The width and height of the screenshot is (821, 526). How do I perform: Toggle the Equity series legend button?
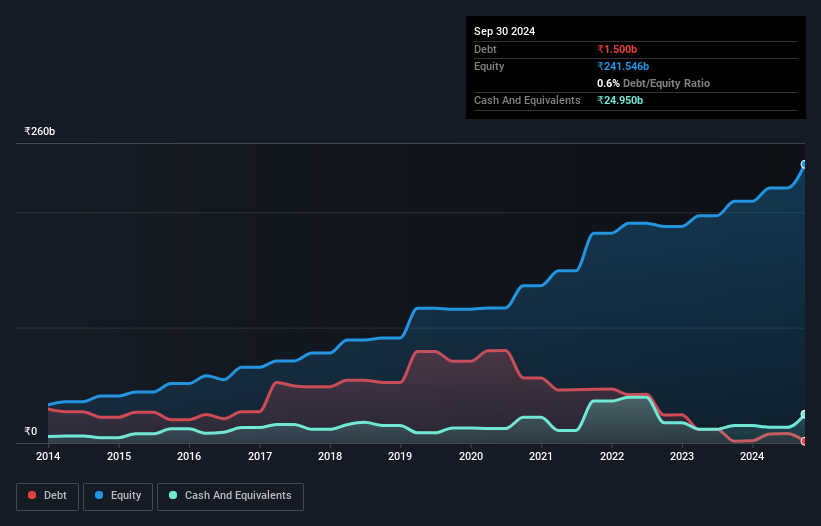(x=118, y=496)
